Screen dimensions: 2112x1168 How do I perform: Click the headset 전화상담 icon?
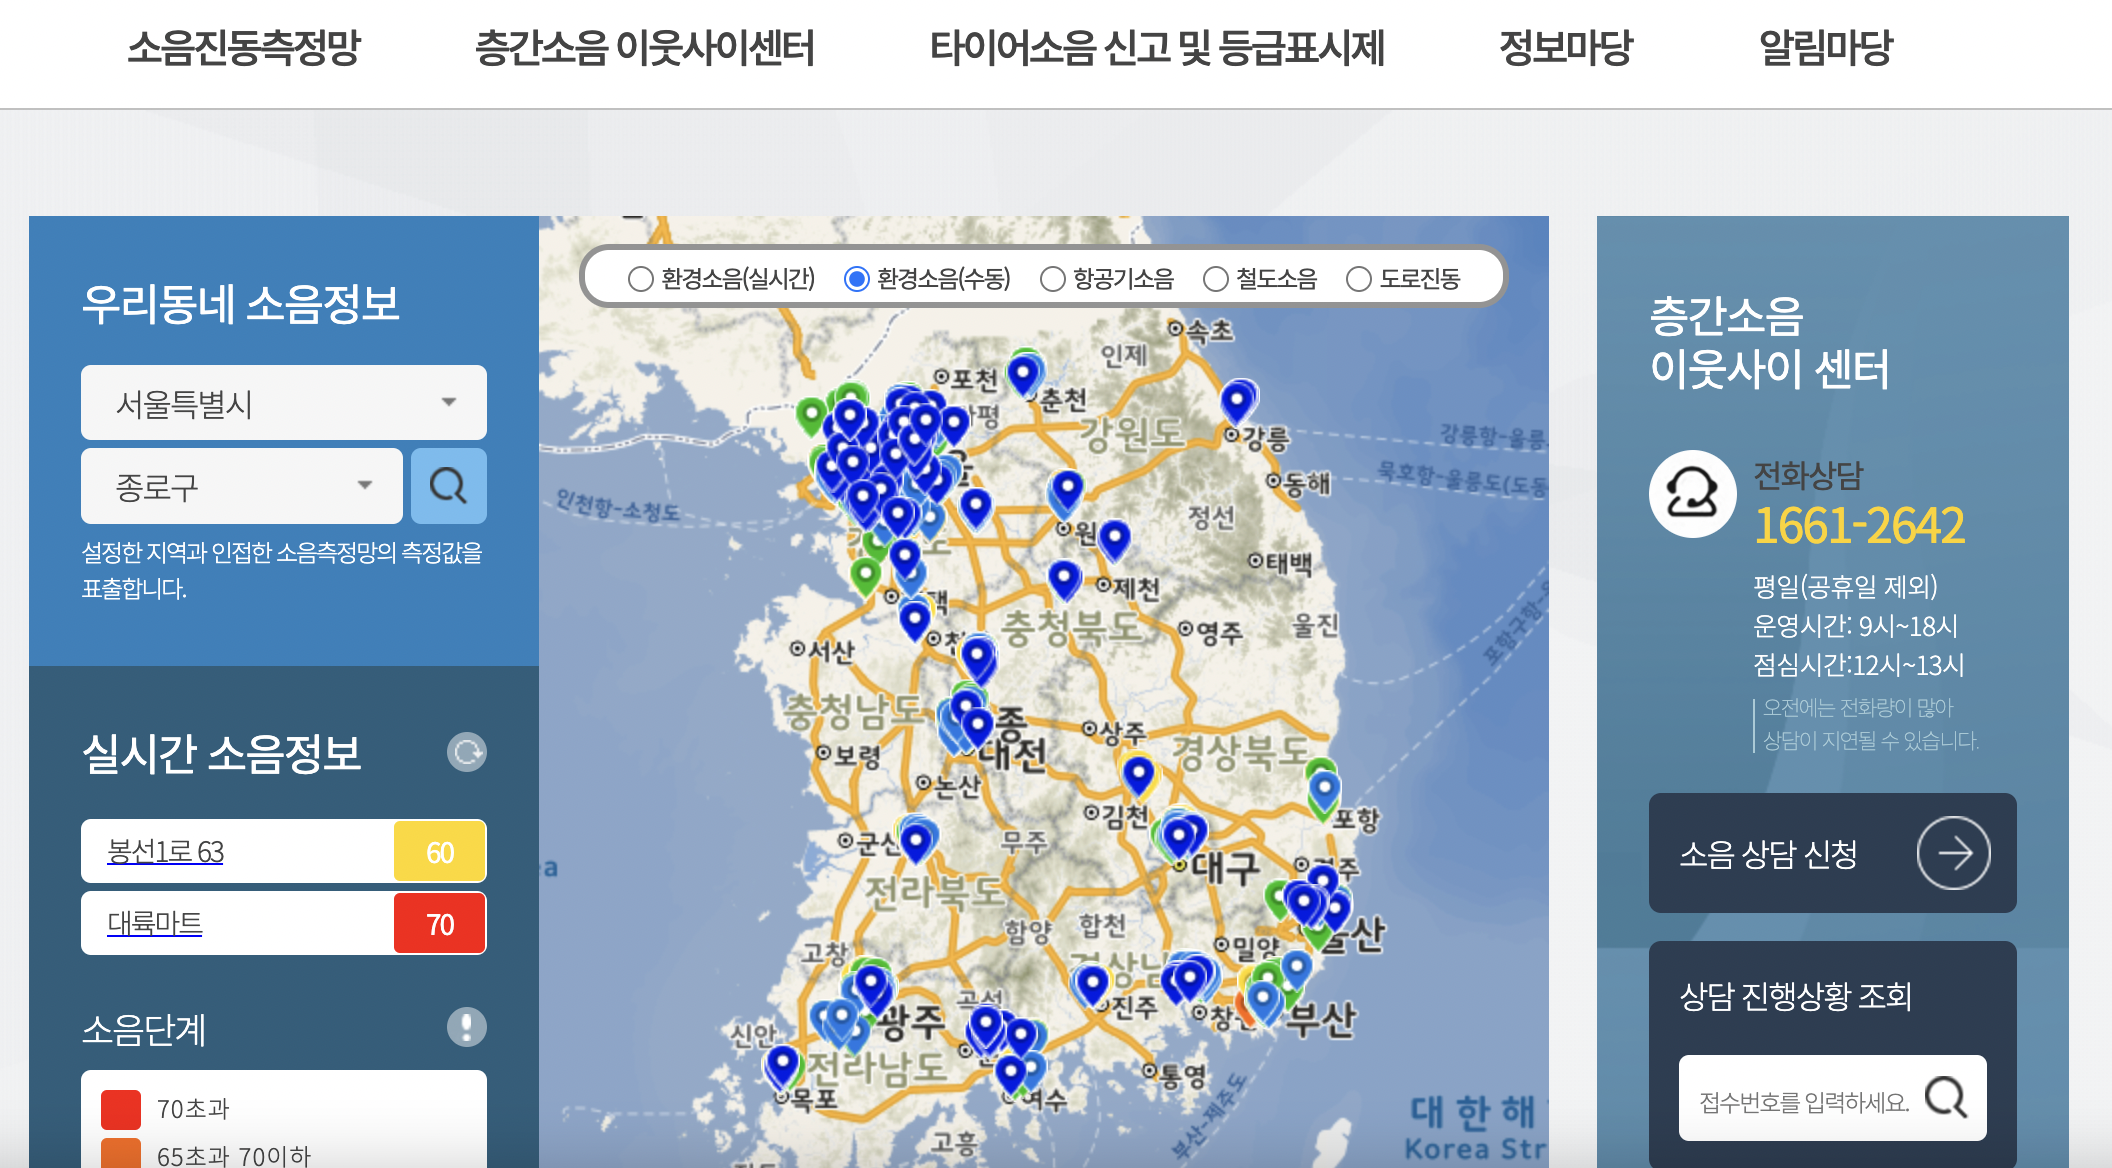(1692, 493)
